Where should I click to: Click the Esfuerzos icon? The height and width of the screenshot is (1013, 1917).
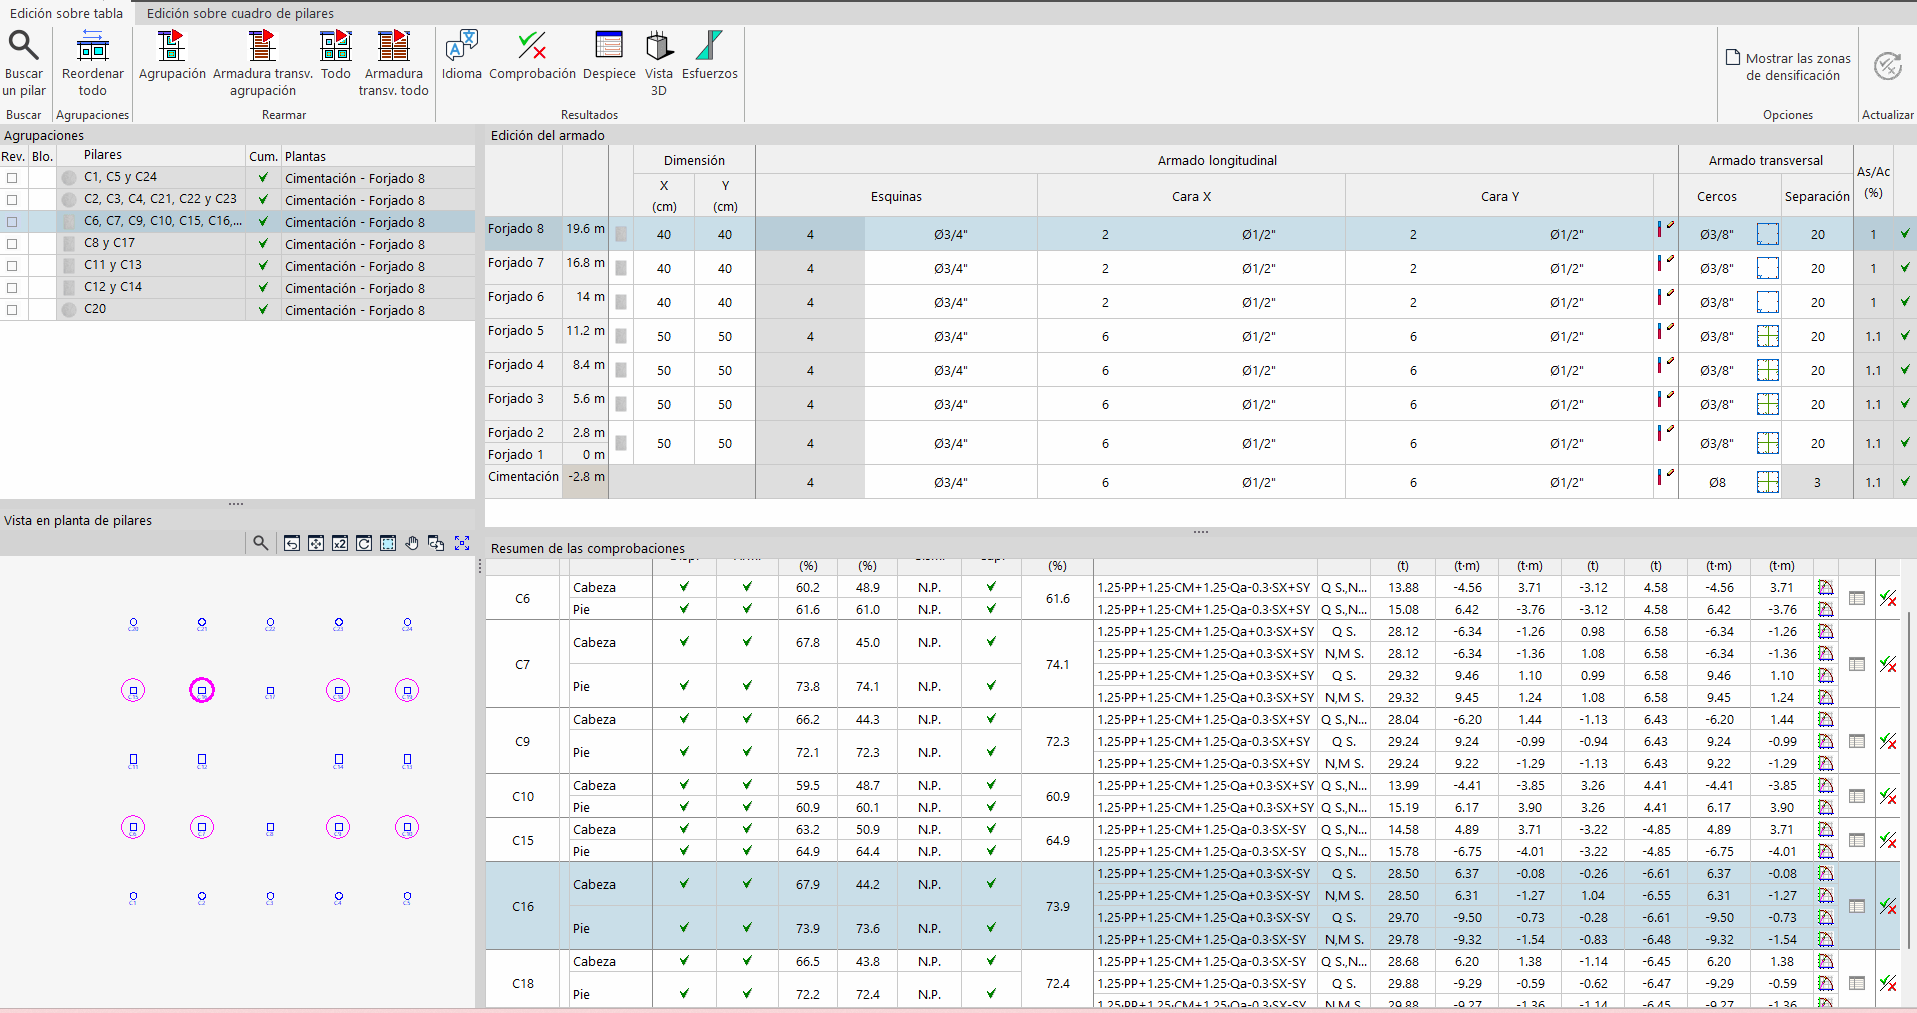click(709, 46)
